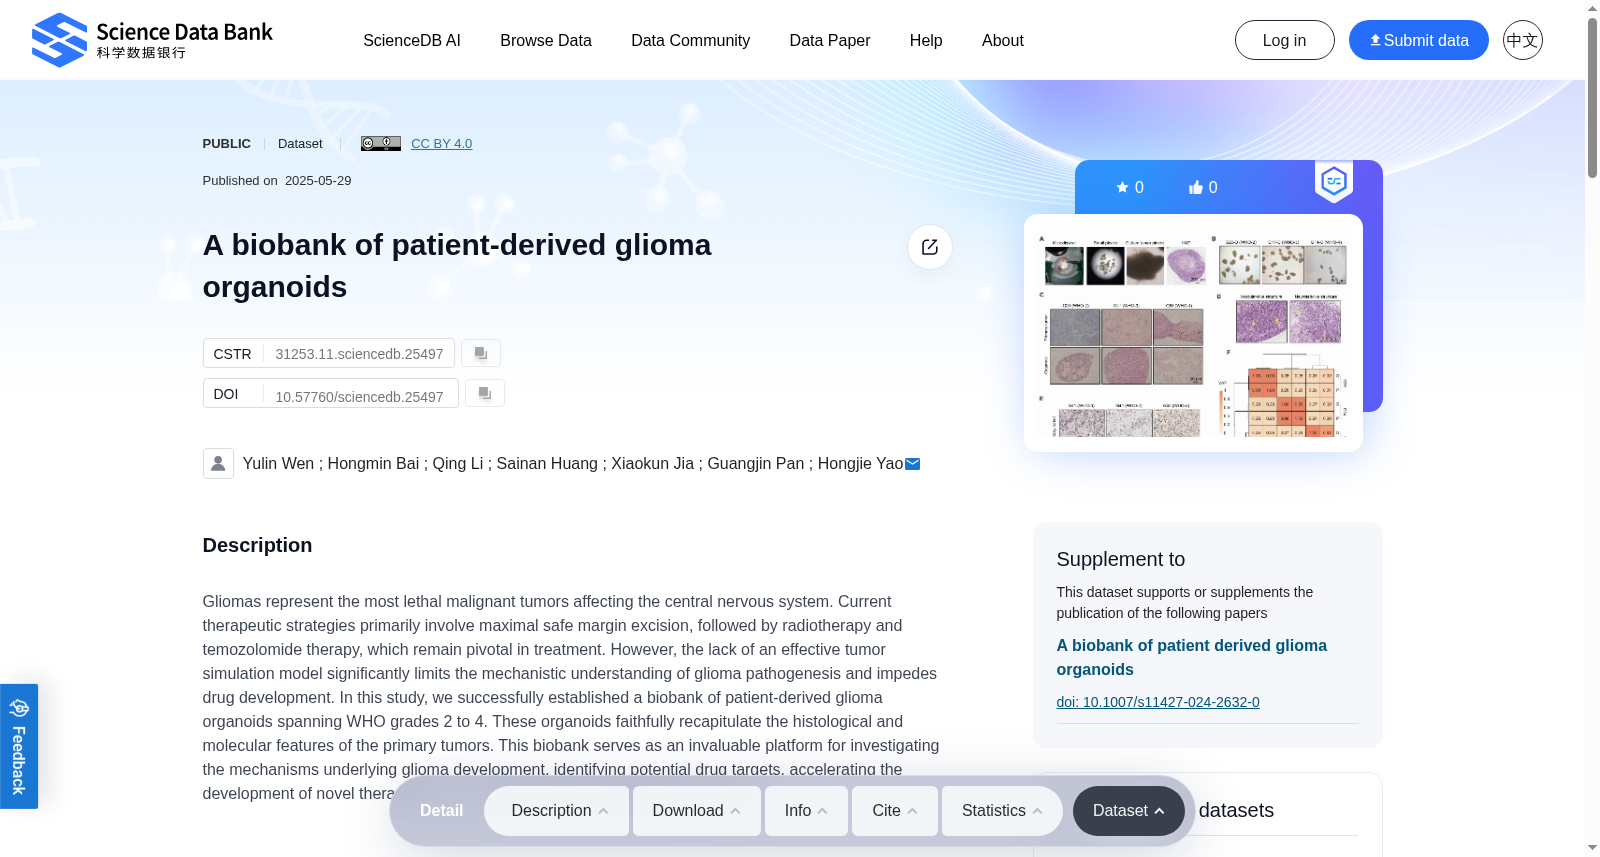Switch language to 中文
The width and height of the screenshot is (1600, 857).
pyautogui.click(x=1522, y=40)
